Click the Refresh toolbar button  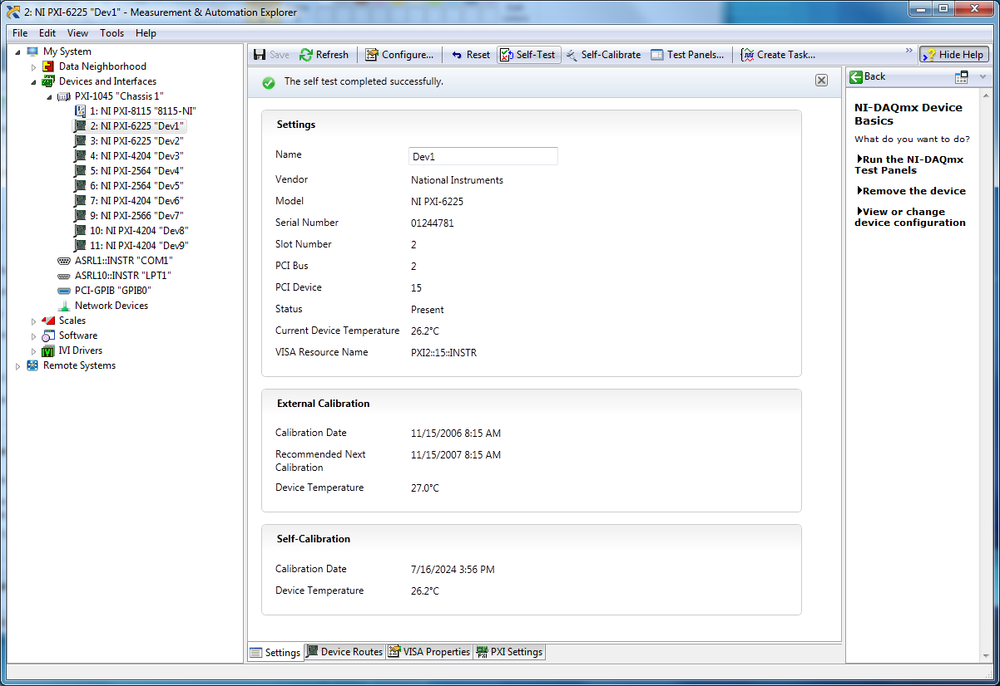pyautogui.click(x=324, y=55)
